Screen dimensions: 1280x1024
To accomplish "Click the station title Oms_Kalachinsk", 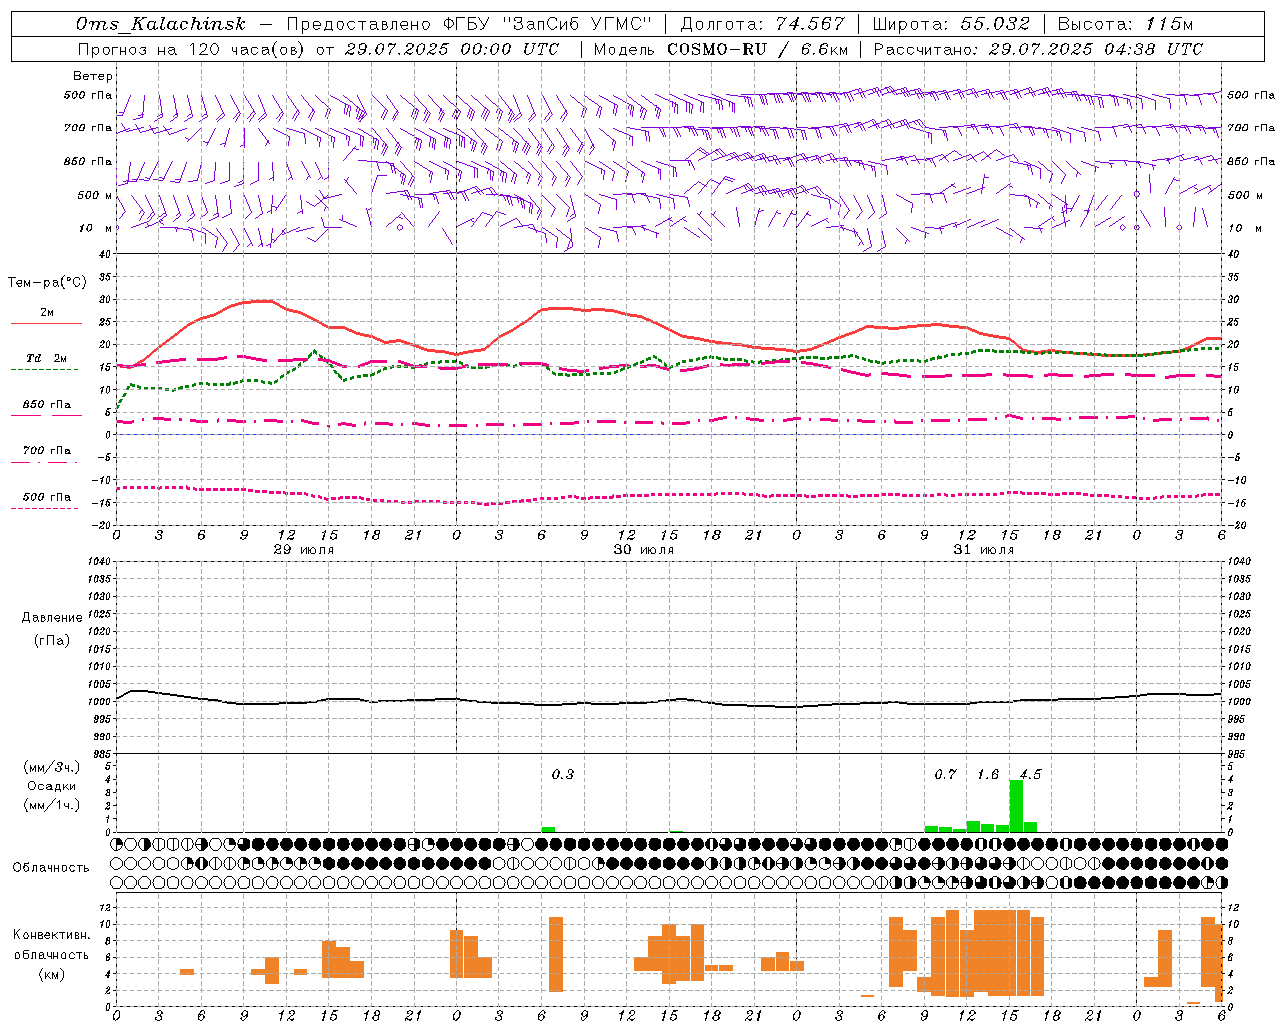I will point(160,24).
